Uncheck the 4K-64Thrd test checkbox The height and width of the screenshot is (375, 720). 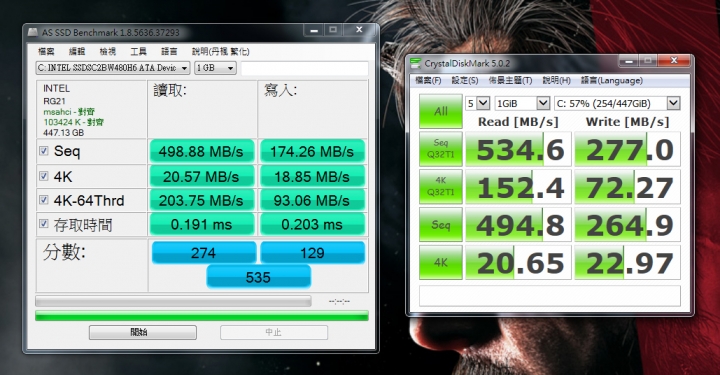point(44,200)
